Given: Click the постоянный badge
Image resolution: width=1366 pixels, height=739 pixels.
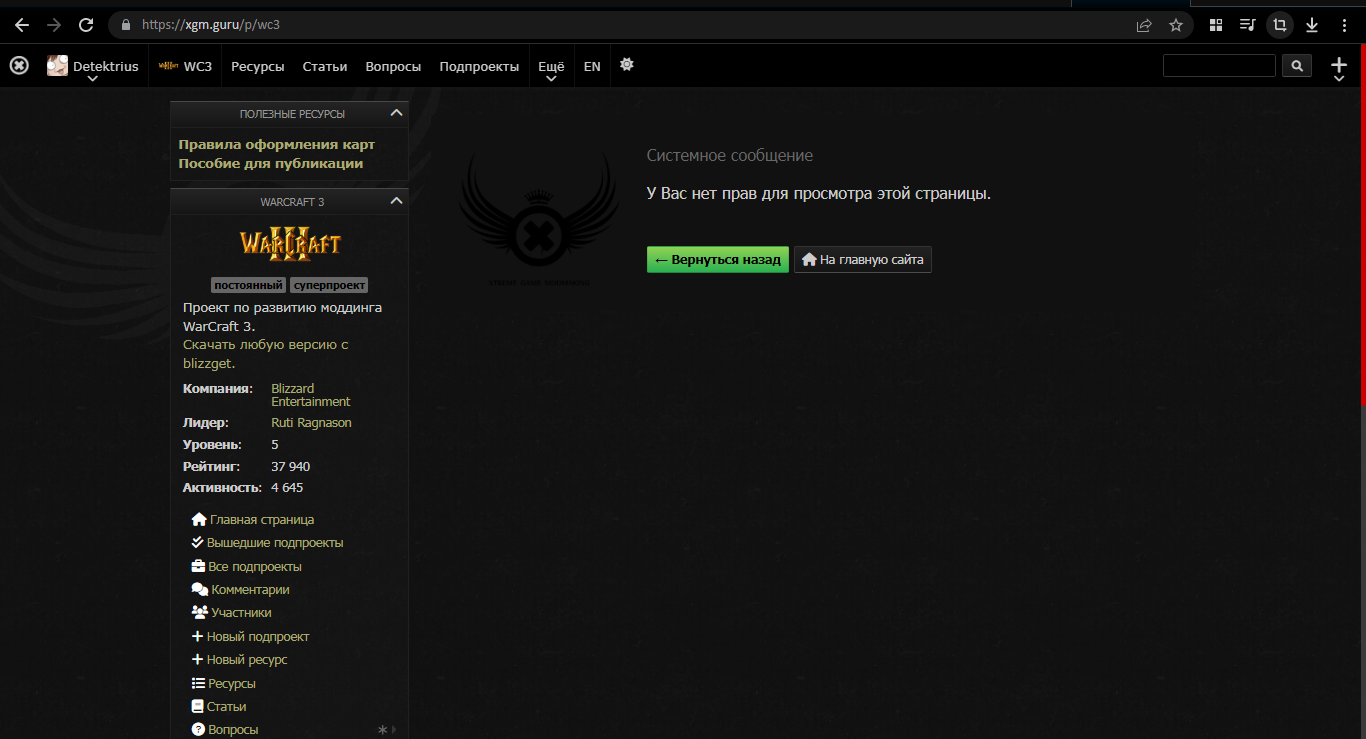Looking at the screenshot, I should [249, 285].
